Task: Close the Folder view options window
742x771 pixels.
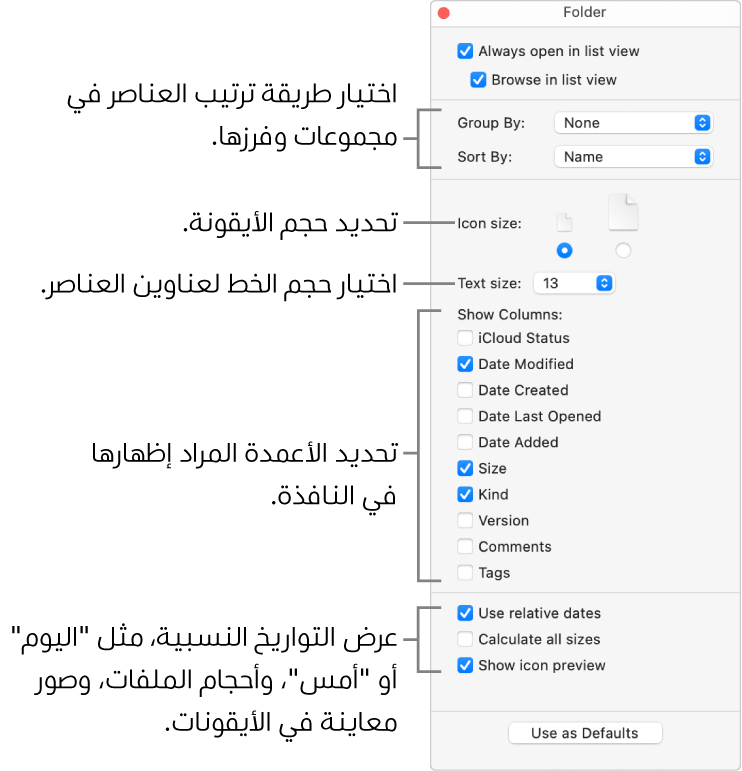Action: 445,14
